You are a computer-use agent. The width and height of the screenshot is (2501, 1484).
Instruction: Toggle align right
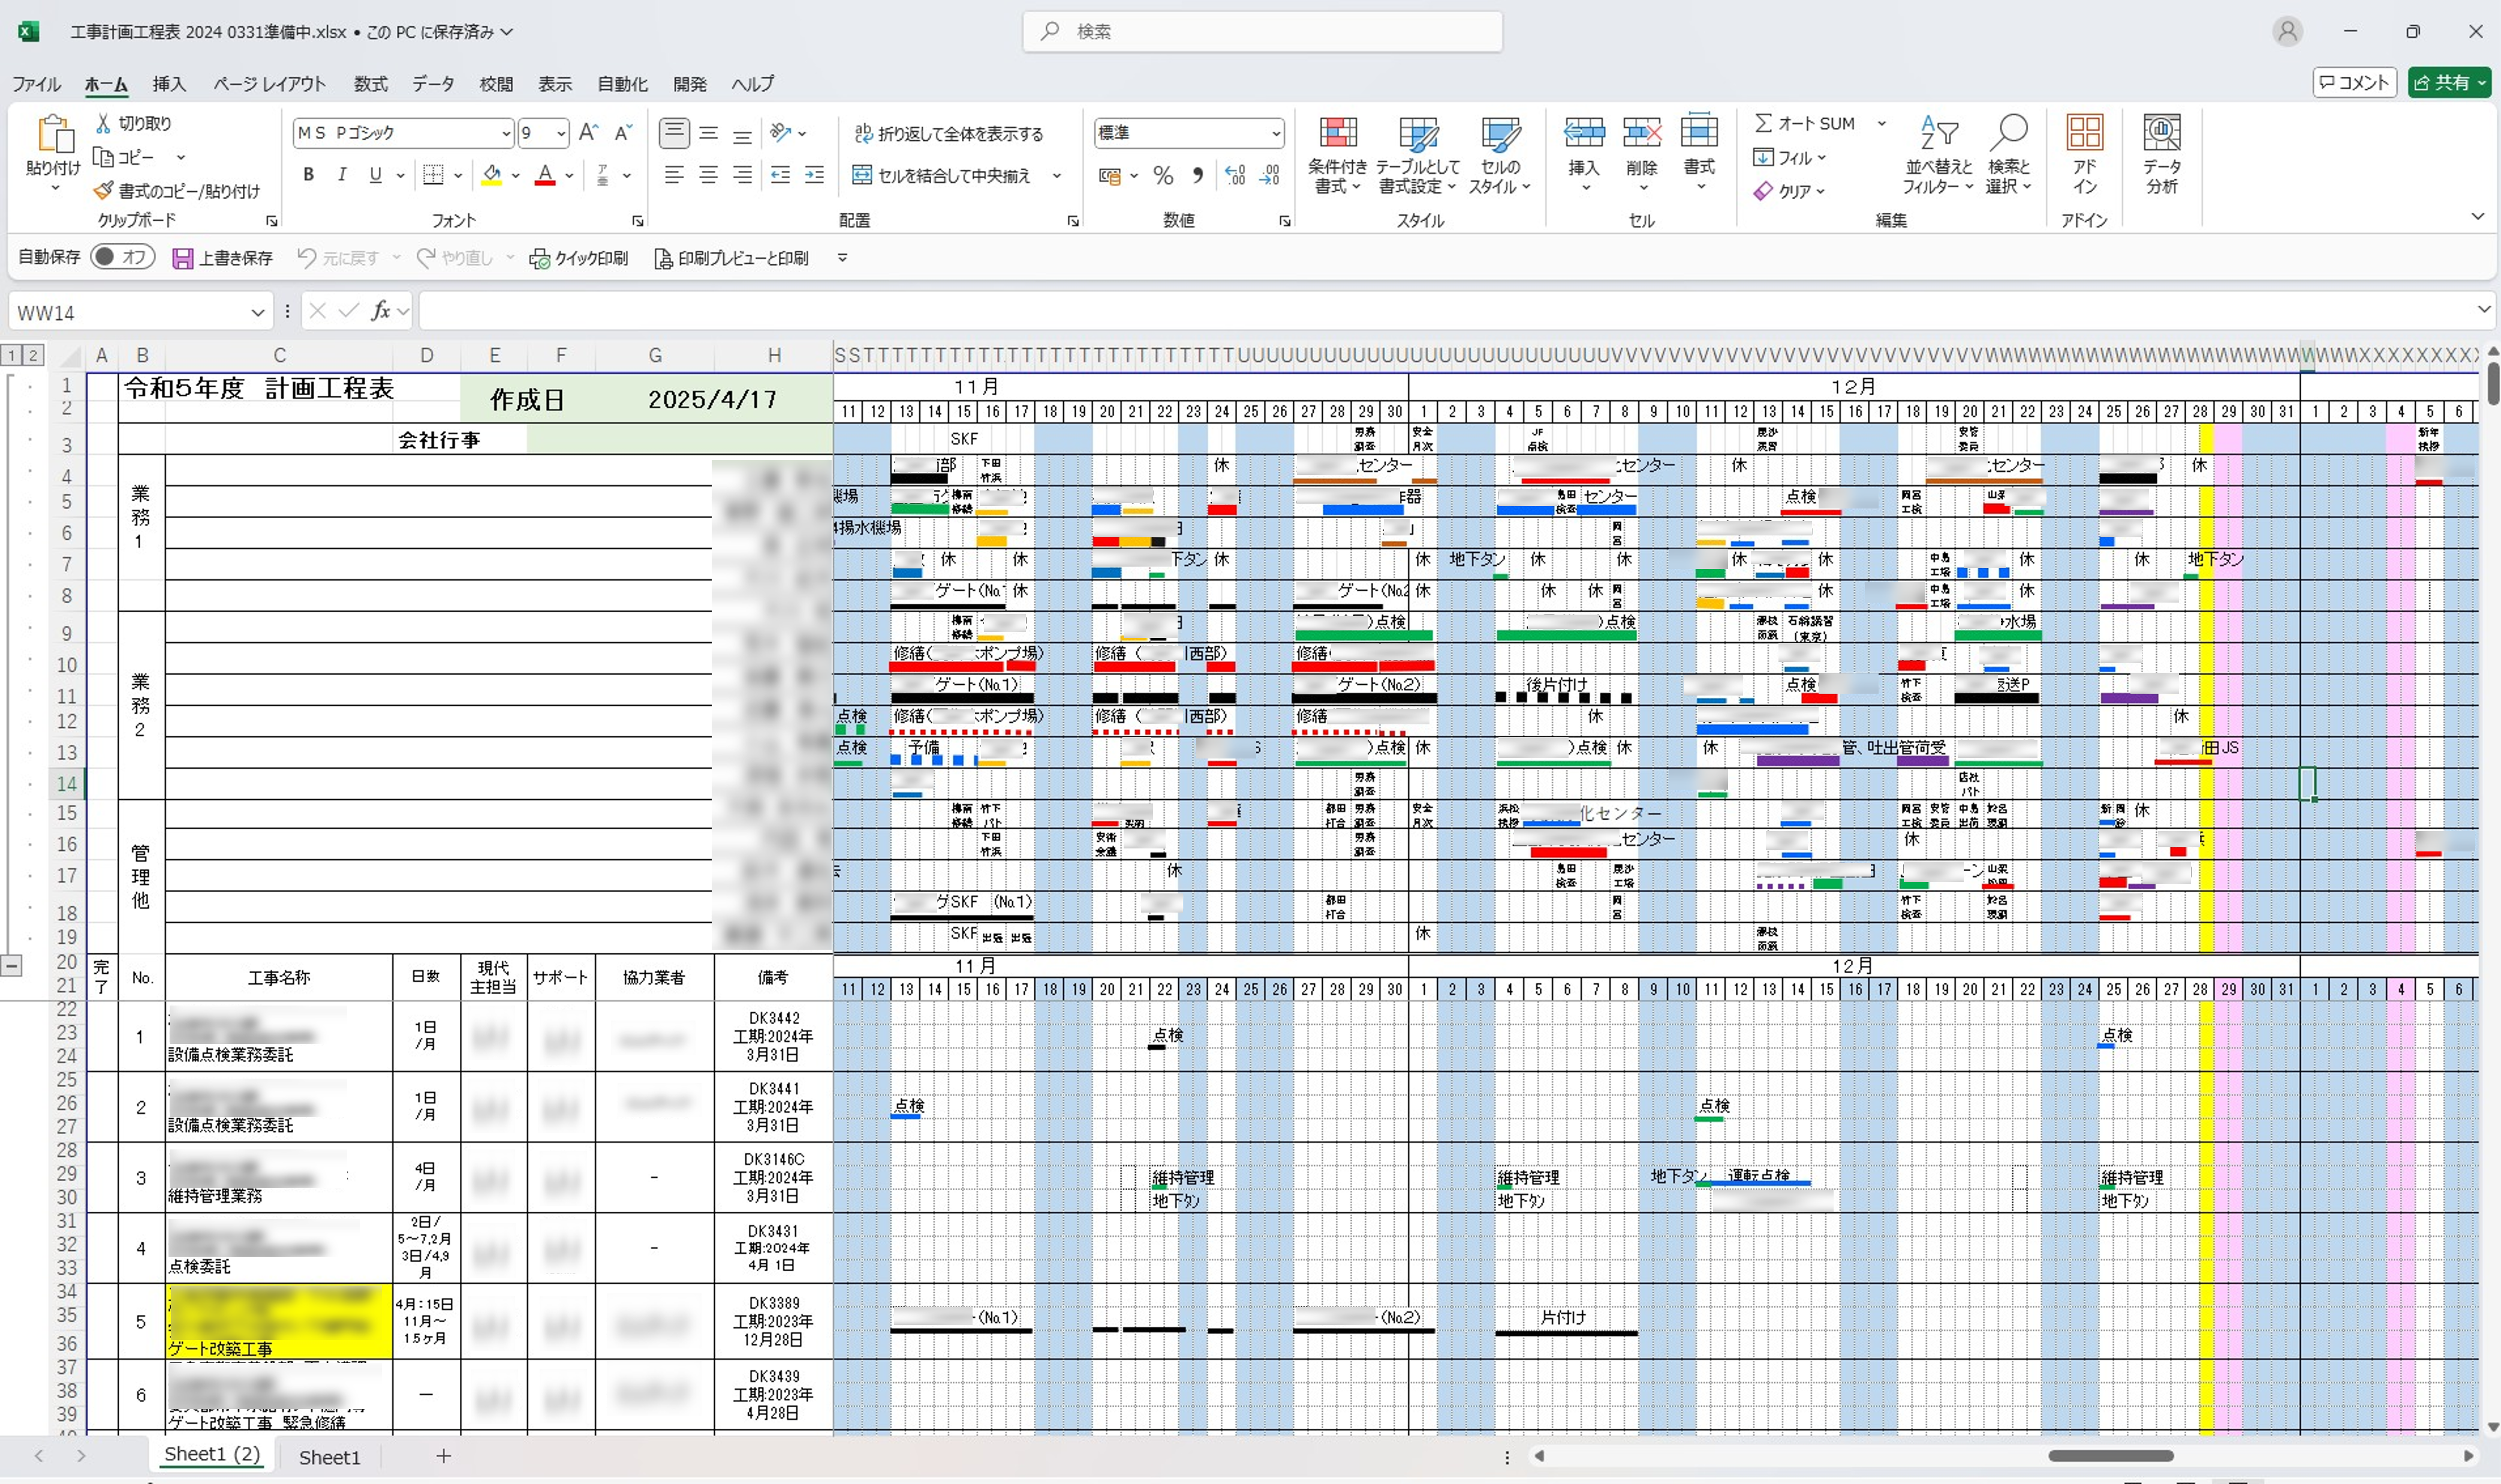(742, 175)
